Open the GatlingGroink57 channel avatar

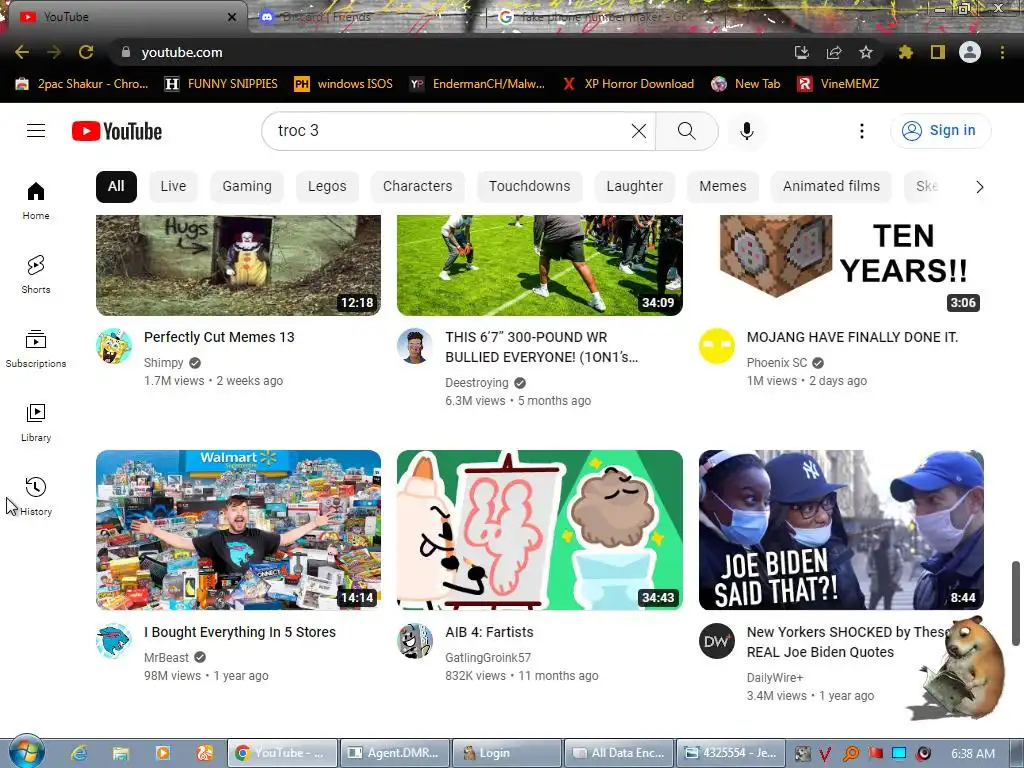point(415,641)
